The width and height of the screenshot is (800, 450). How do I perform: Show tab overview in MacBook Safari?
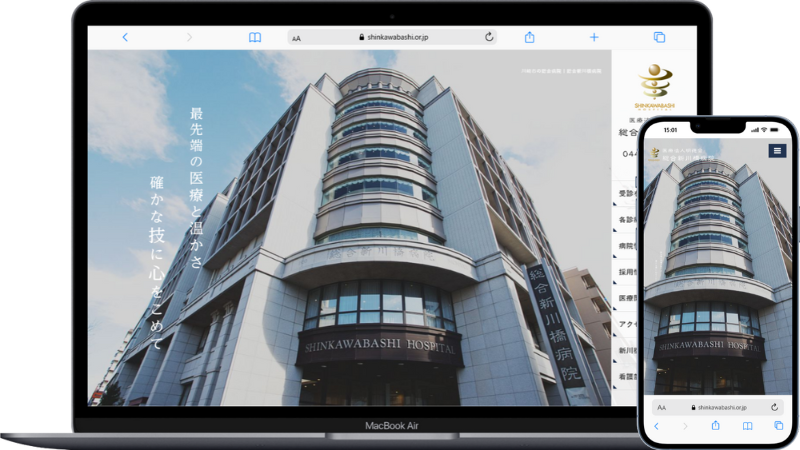[x=659, y=37]
